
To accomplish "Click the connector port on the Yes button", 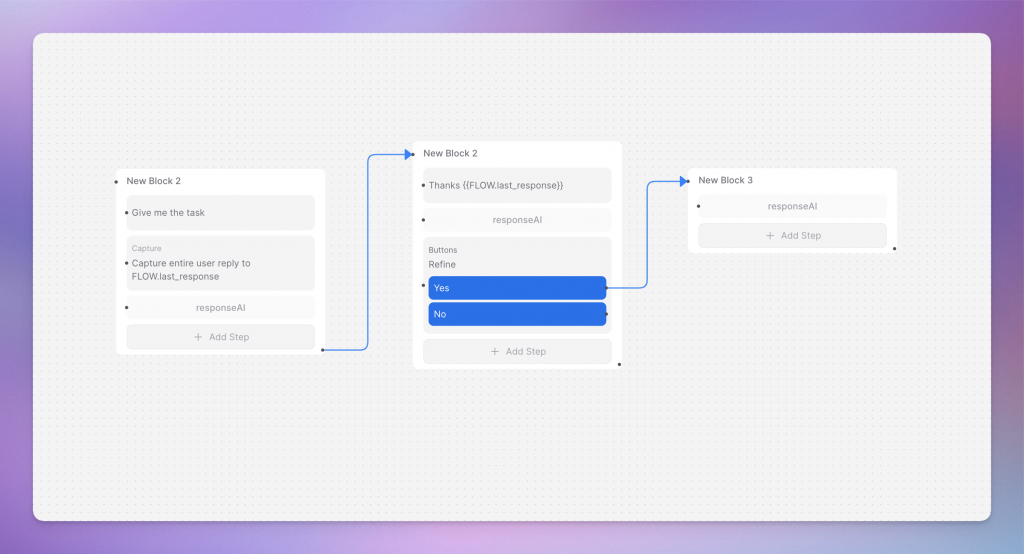I will [607, 288].
